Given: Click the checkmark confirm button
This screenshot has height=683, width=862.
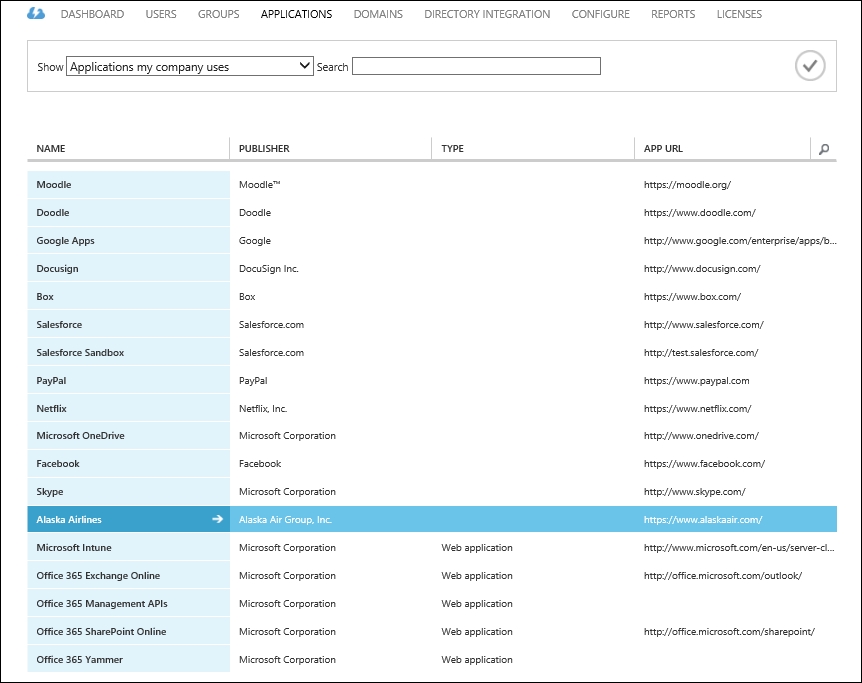Looking at the screenshot, I should click(x=810, y=66).
